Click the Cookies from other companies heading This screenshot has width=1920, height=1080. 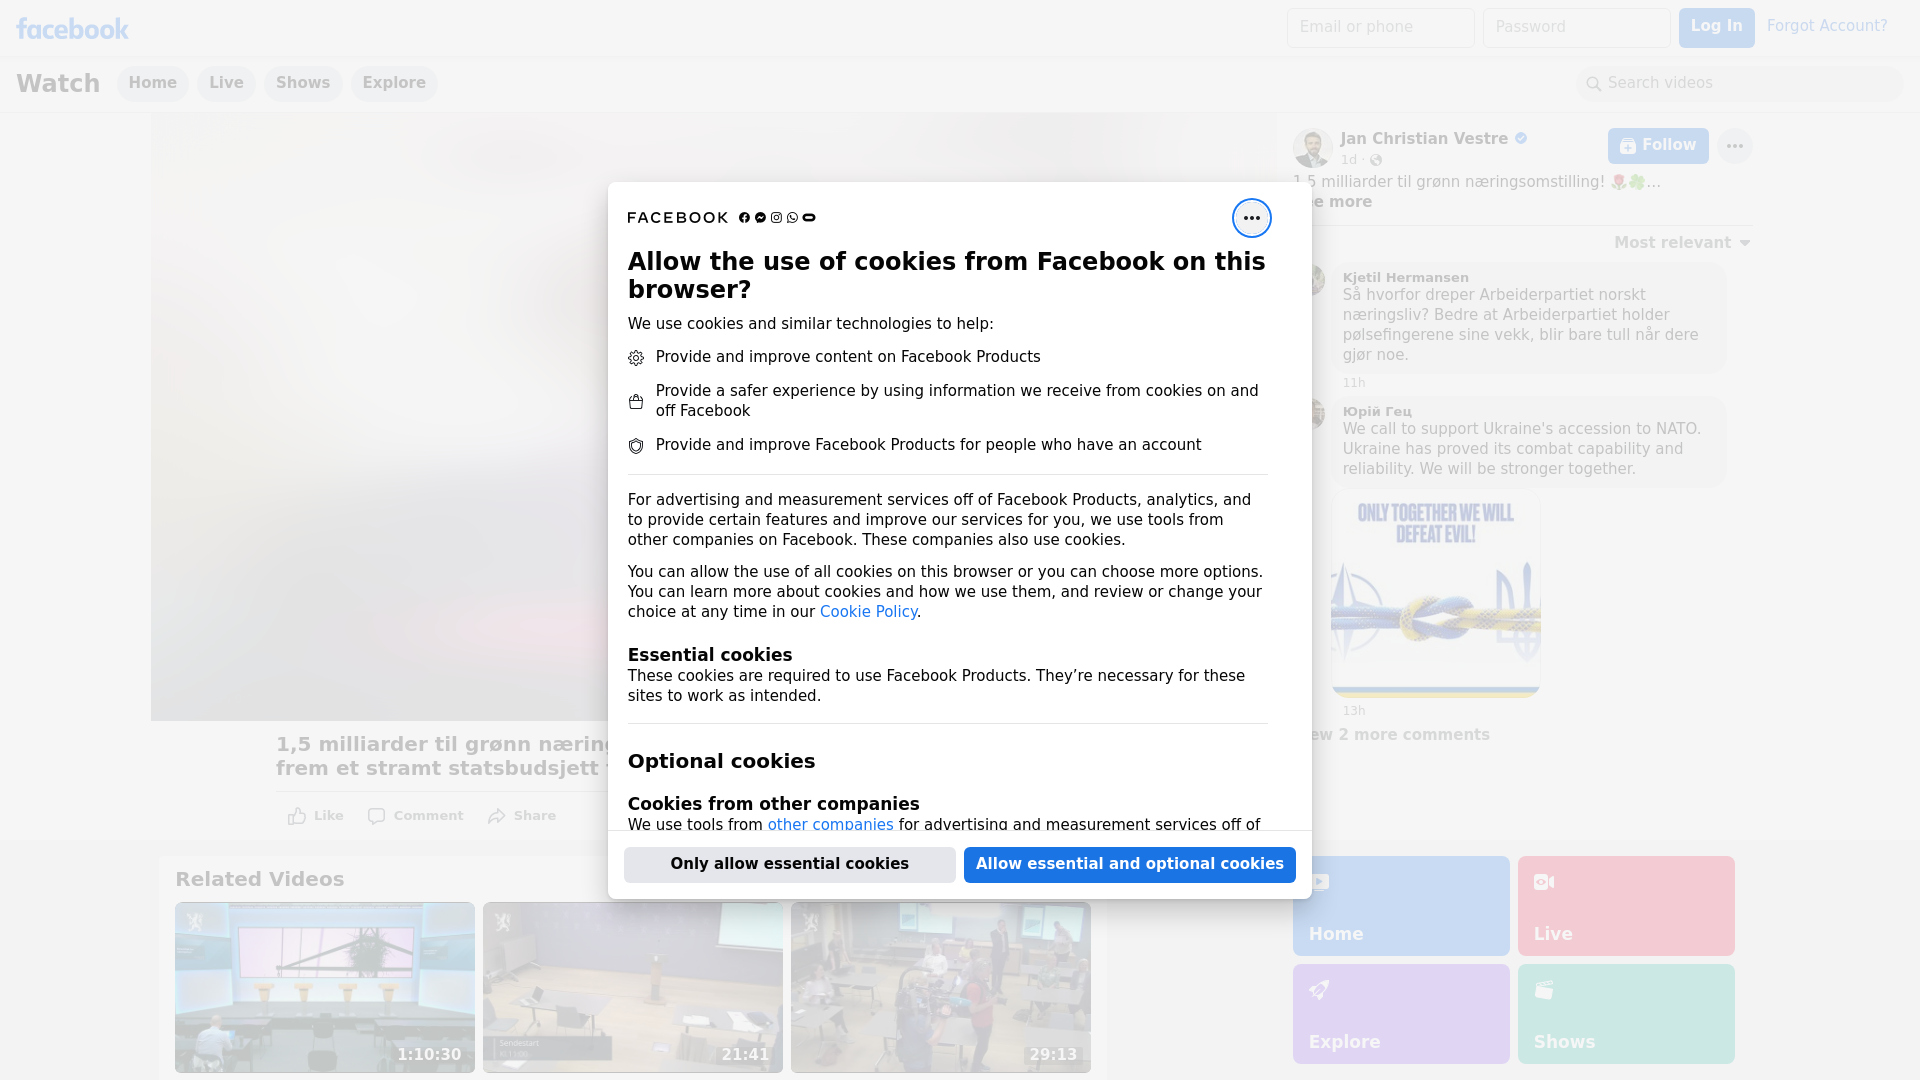[773, 804]
